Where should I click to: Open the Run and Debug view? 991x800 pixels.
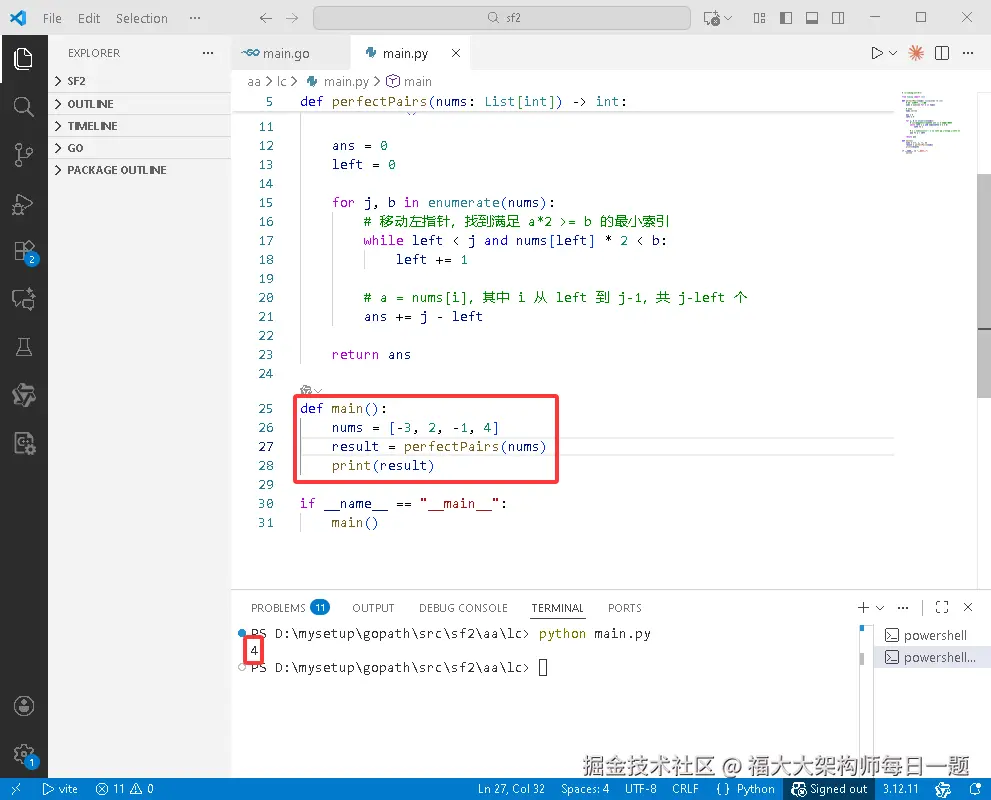[23, 203]
